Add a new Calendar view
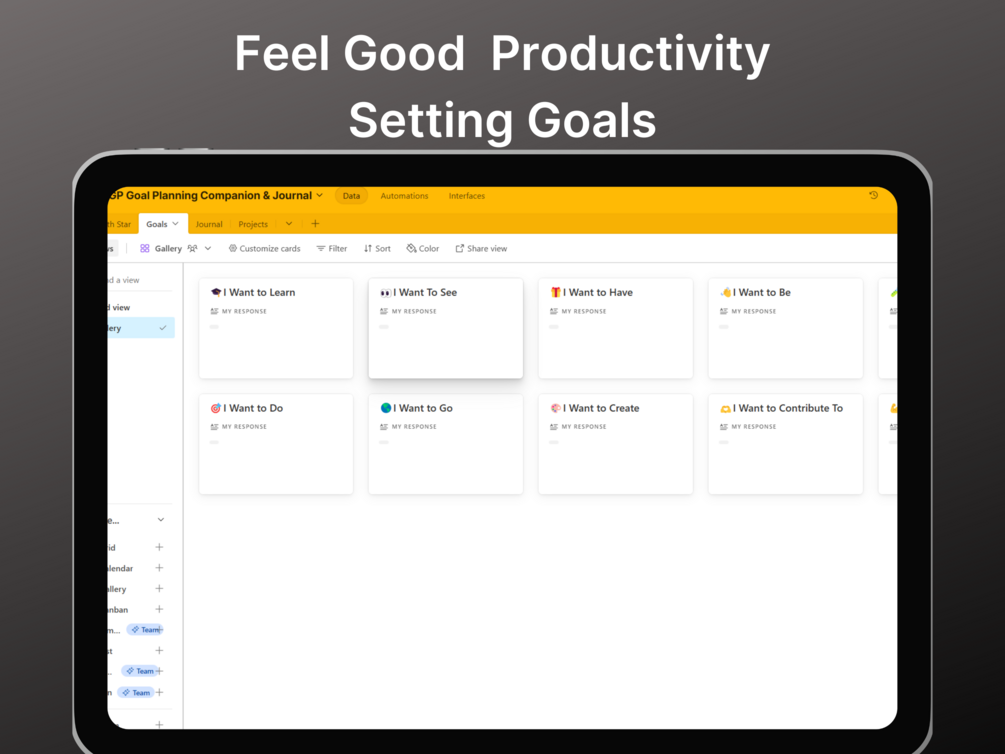Screen dimensions: 1005x754 (x=159, y=568)
